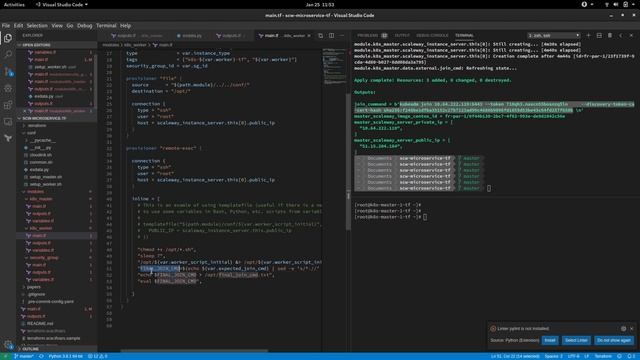The height and width of the screenshot is (360, 640).
Task: Open errors and warnings count in status bar
Action: pyautogui.click(x=98, y=356)
